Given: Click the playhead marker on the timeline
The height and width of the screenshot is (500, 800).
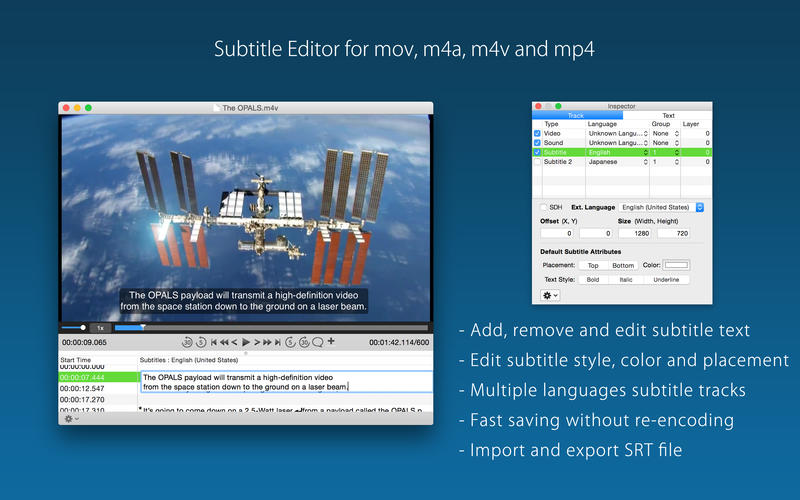Looking at the screenshot, I should (x=143, y=327).
